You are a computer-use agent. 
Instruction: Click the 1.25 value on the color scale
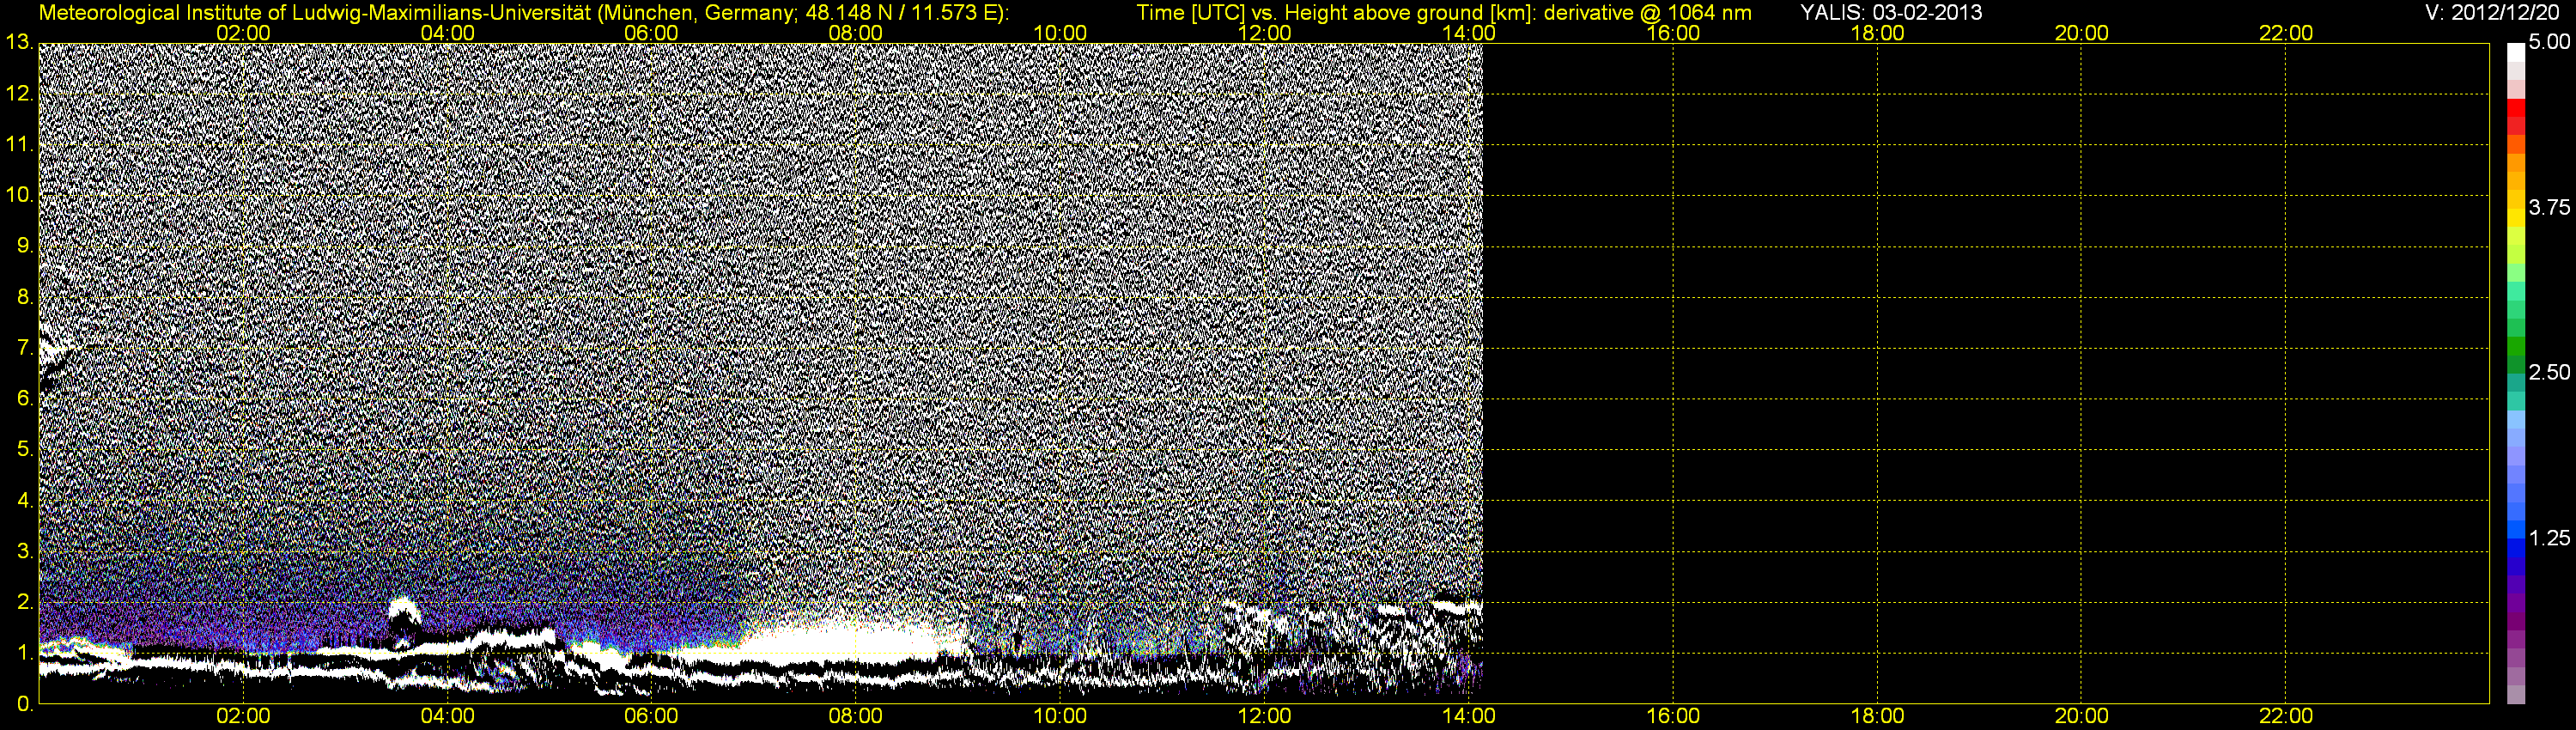coord(2549,538)
